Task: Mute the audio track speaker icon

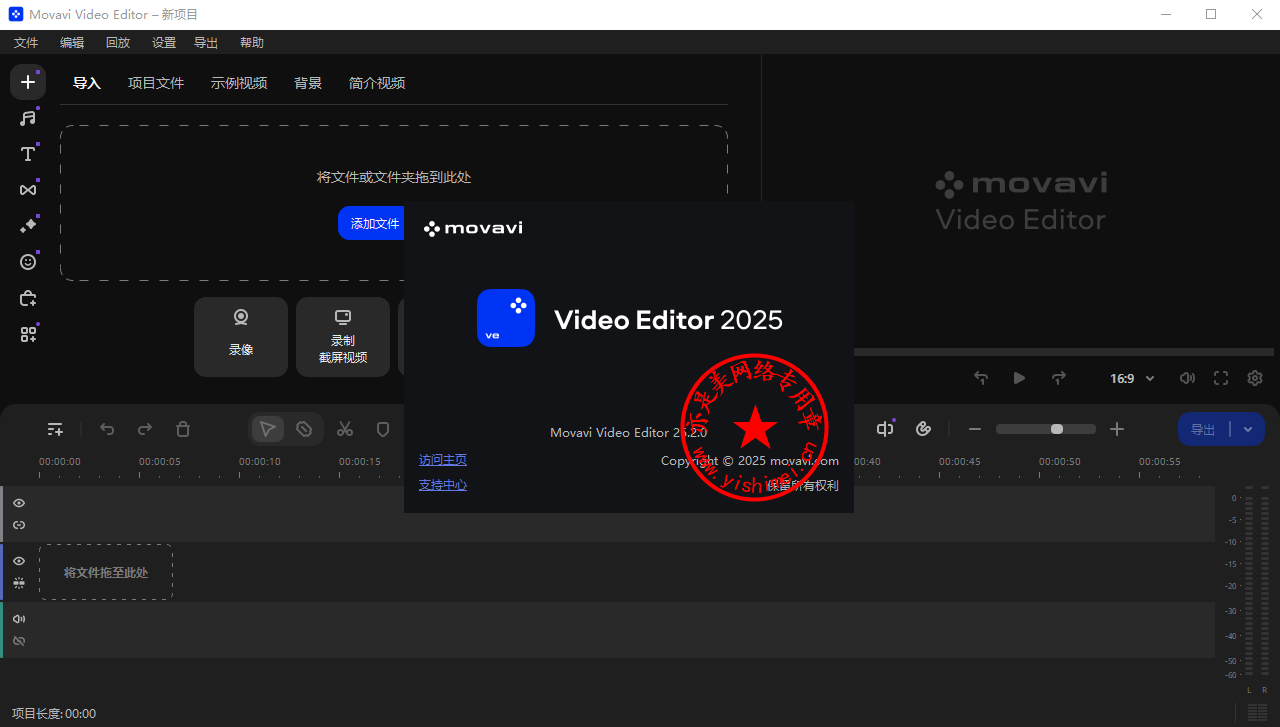Action: point(19,619)
